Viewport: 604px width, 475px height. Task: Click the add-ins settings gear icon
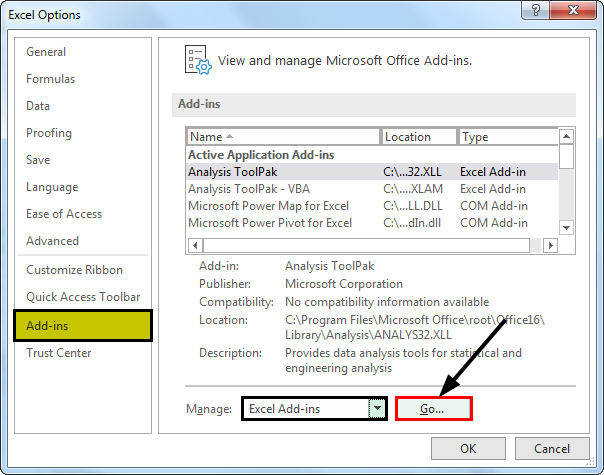(x=198, y=60)
